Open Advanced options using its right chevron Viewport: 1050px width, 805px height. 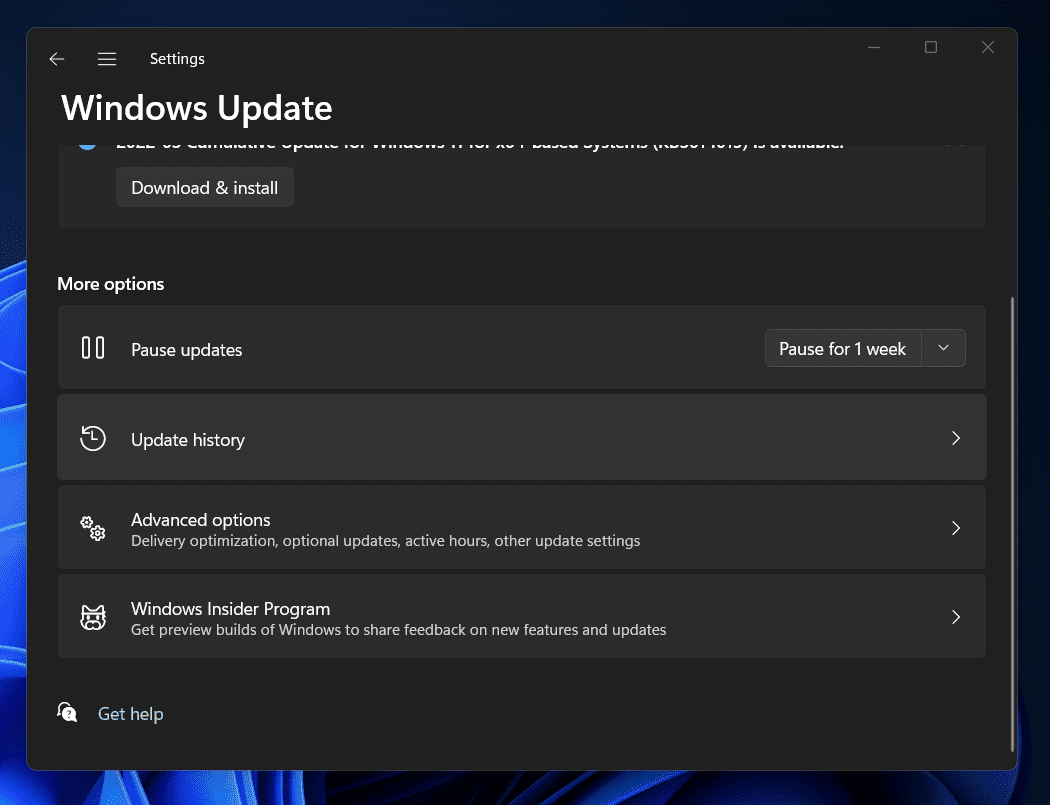pos(955,528)
